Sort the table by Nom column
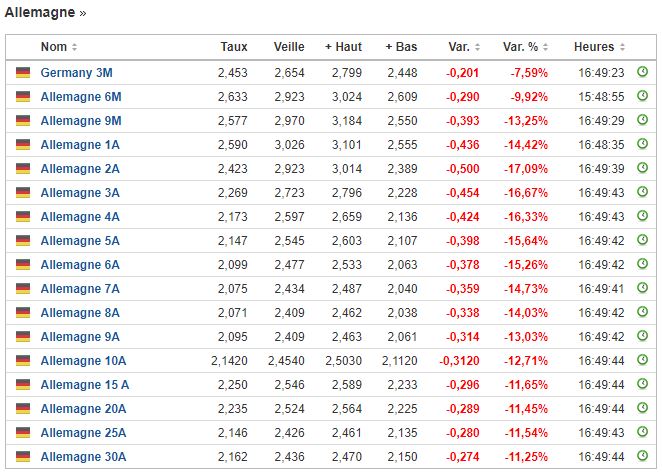Image resolution: width=662 pixels, height=476 pixels. pyautogui.click(x=59, y=47)
